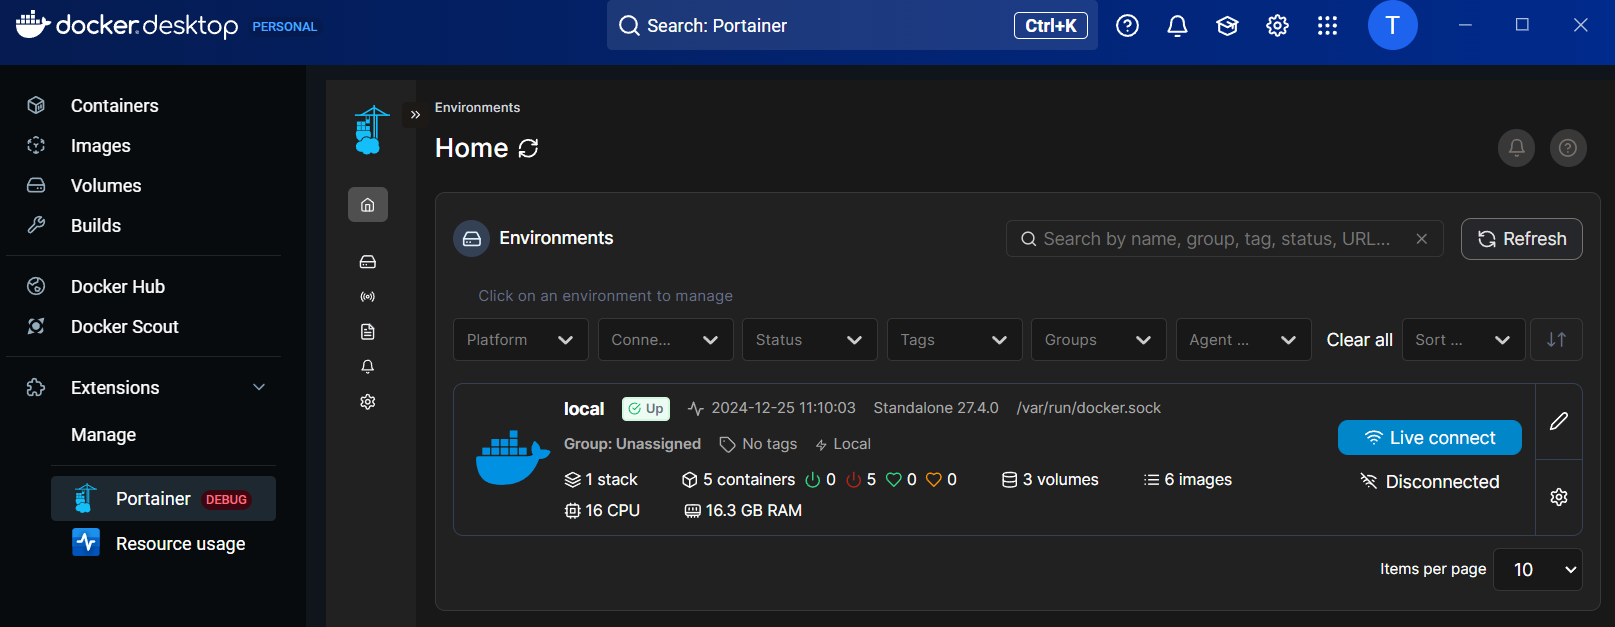Toggle sort order arrows button
Screen dimensions: 1615x627
coord(1556,340)
